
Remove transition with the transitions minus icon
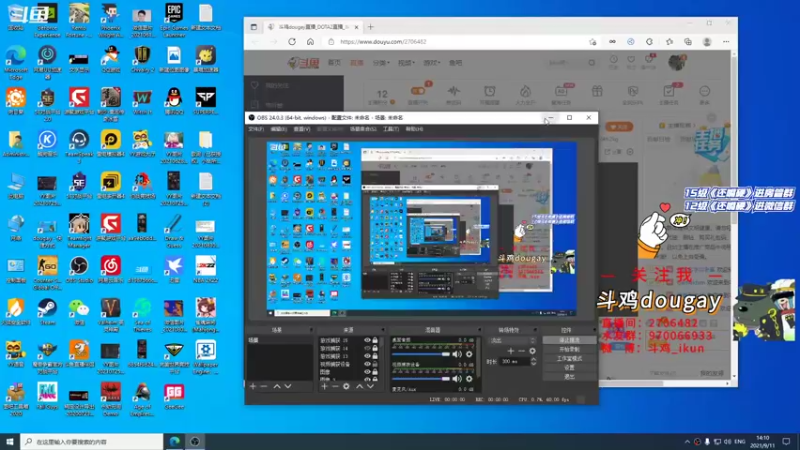click(521, 351)
